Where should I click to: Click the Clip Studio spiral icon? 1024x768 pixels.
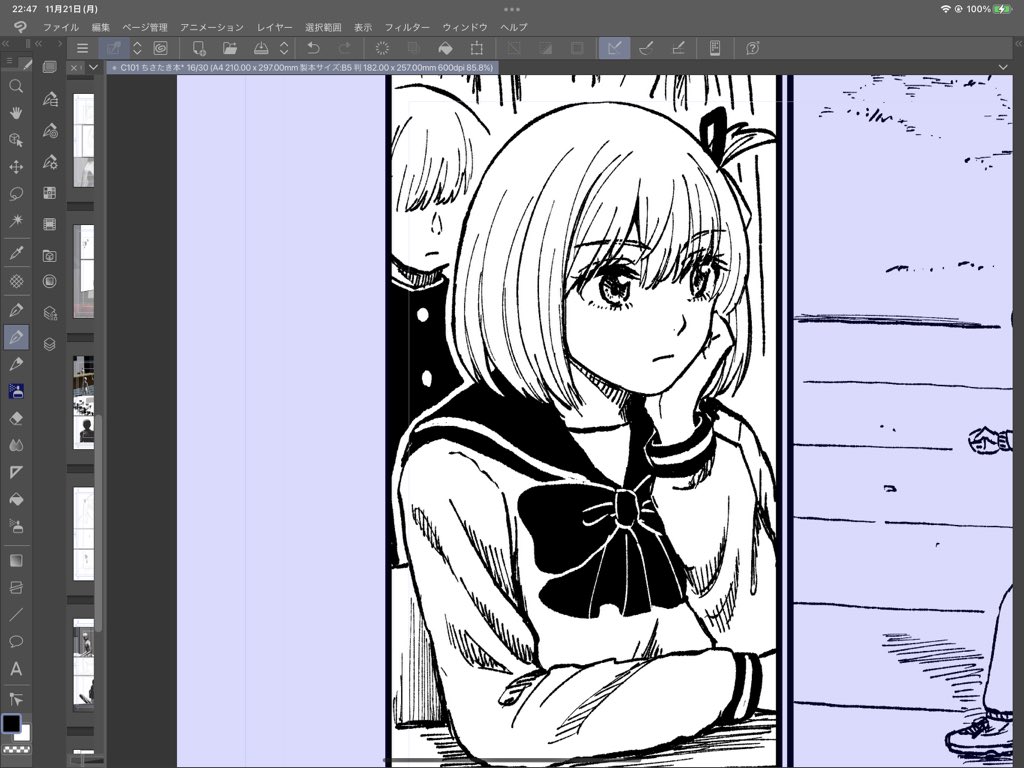coord(161,48)
